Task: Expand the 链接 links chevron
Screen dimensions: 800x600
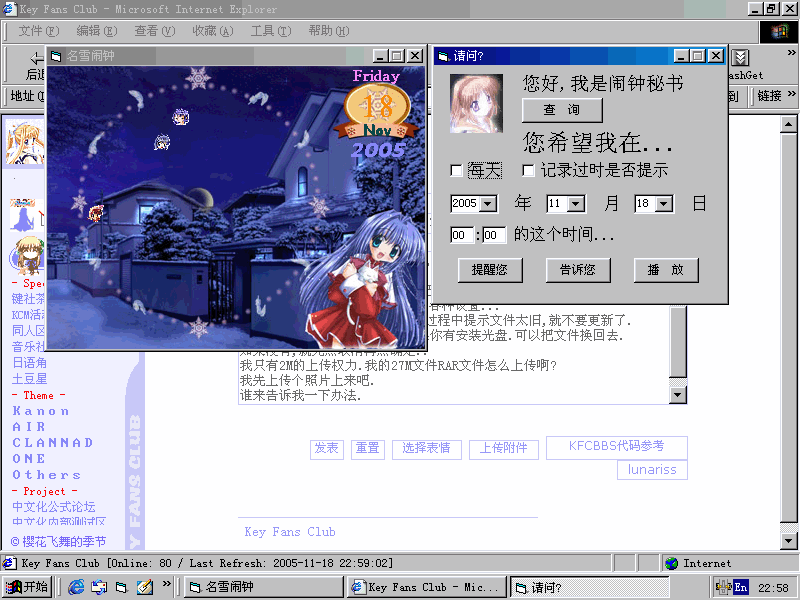Action: click(x=791, y=94)
